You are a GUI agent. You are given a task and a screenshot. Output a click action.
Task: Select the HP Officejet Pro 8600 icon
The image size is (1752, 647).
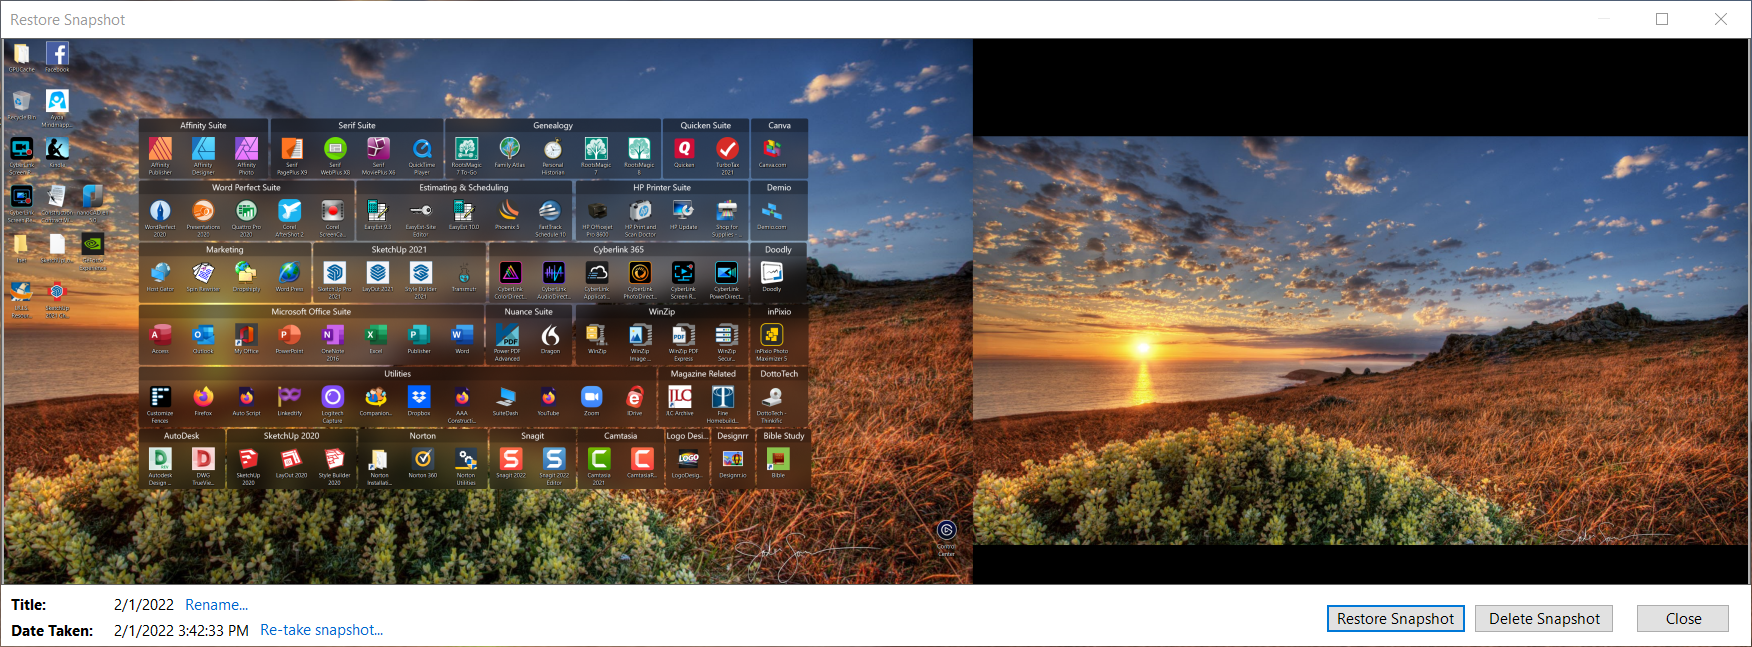[597, 218]
